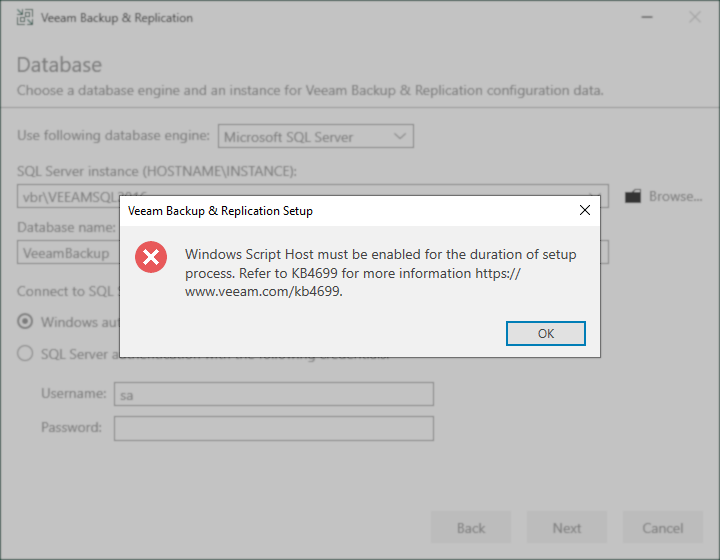Click the Cancel button
The image size is (720, 560).
[x=663, y=527]
